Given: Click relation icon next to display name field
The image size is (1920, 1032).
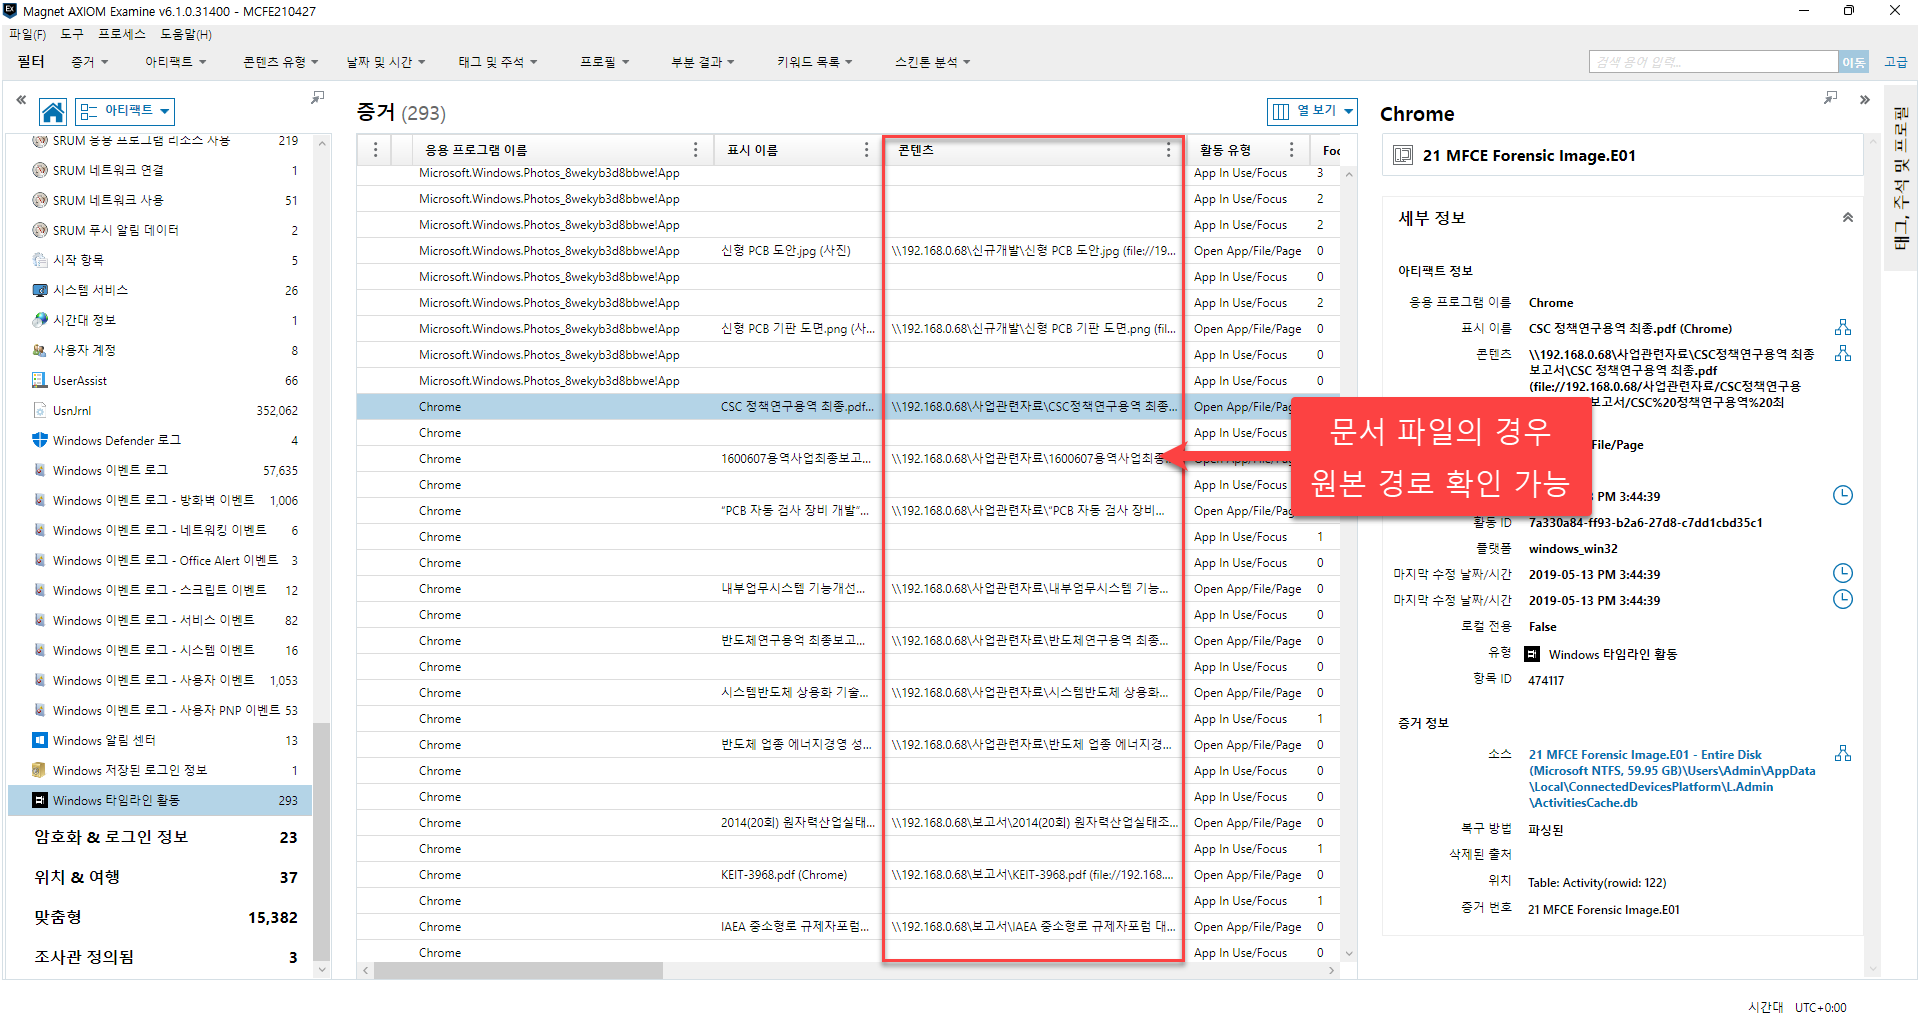Looking at the screenshot, I should [x=1842, y=328].
